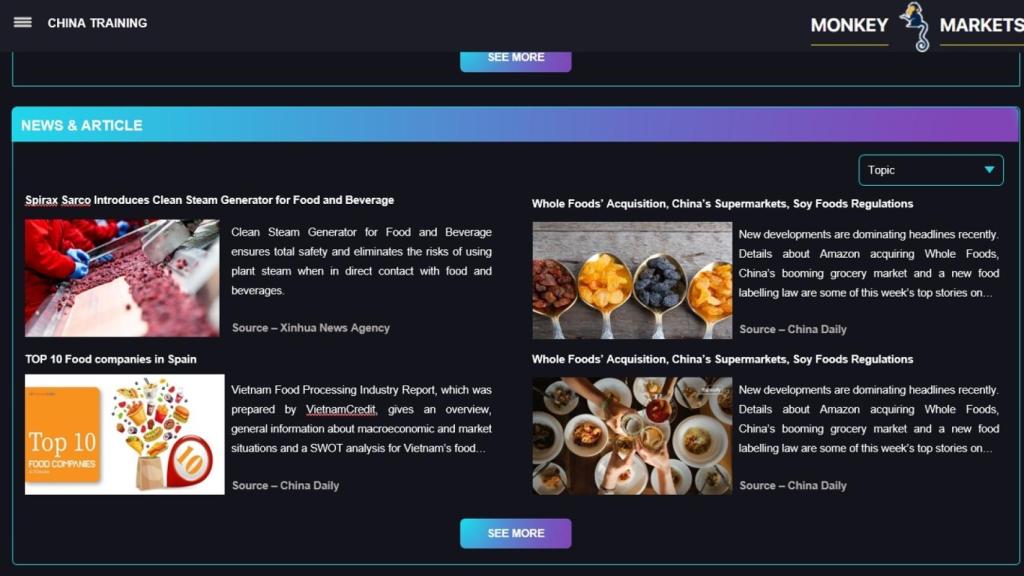Open the second Whole Foods' Acquisition article title
This screenshot has height=576, width=1024.
pos(722,359)
